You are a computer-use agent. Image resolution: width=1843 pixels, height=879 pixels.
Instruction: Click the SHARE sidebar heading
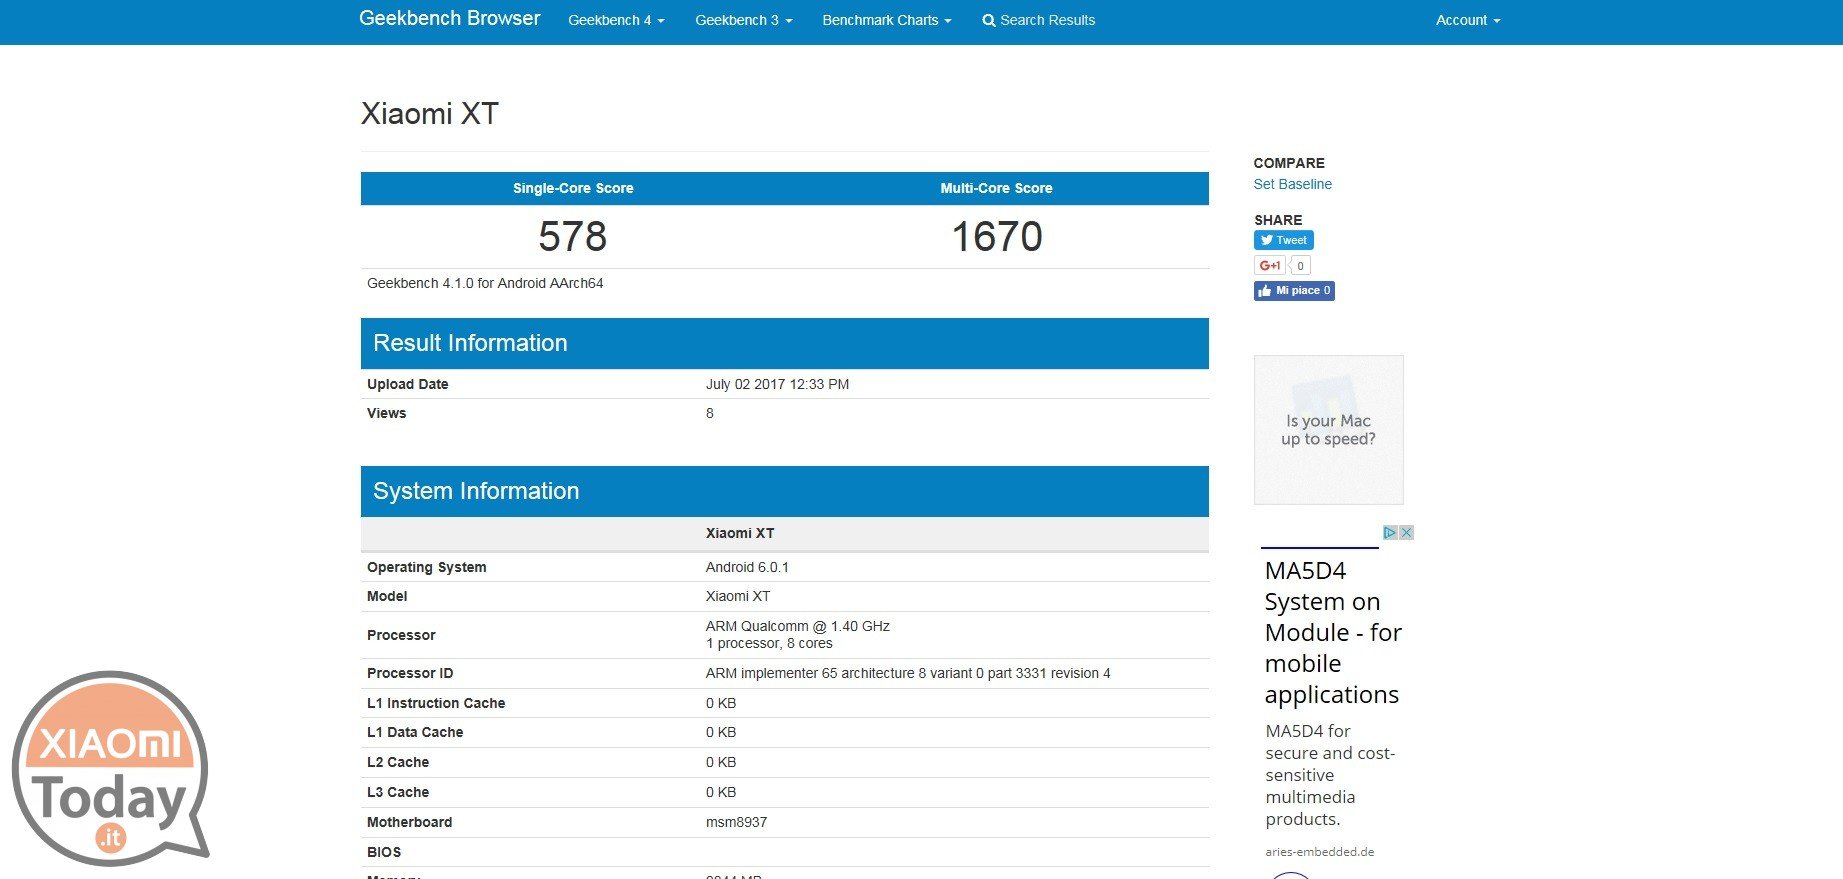[1278, 220]
